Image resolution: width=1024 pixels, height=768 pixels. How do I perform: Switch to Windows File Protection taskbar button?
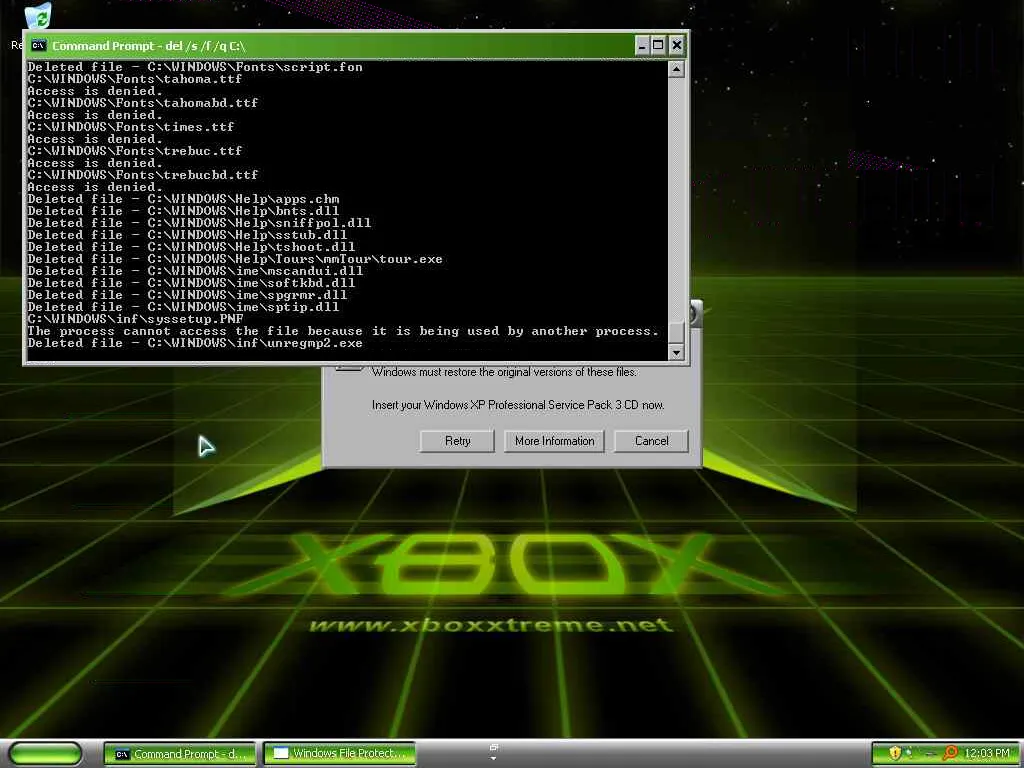pos(340,754)
